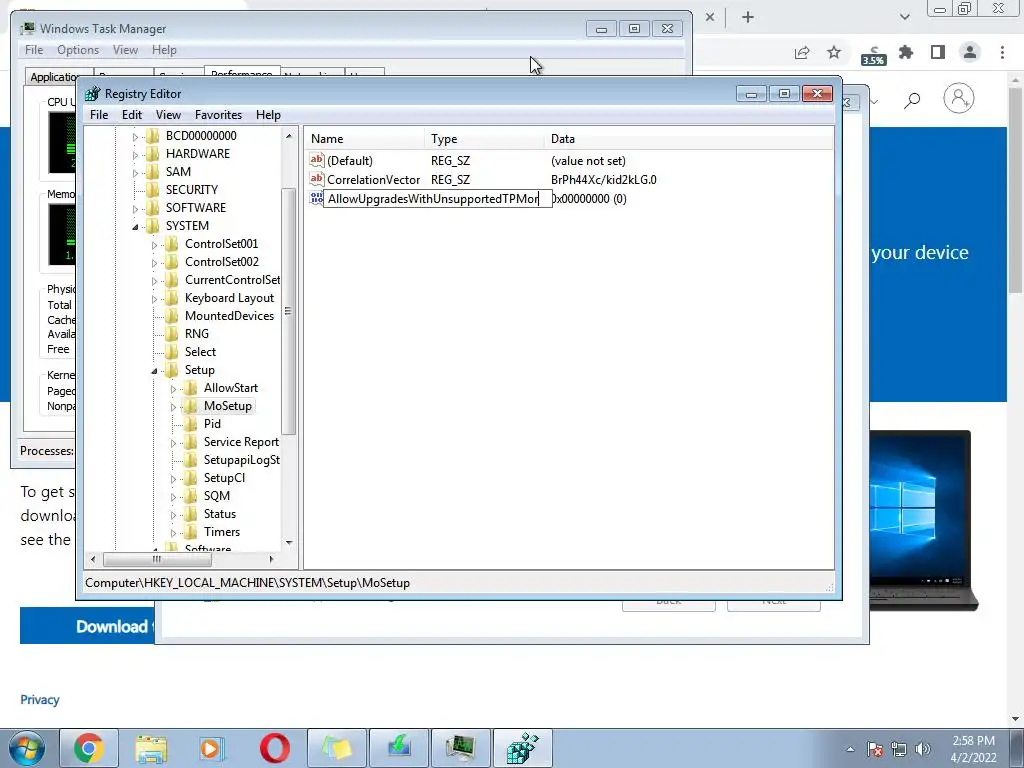The height and width of the screenshot is (768, 1024).
Task: Bookmark the page with the star icon
Action: (834, 53)
